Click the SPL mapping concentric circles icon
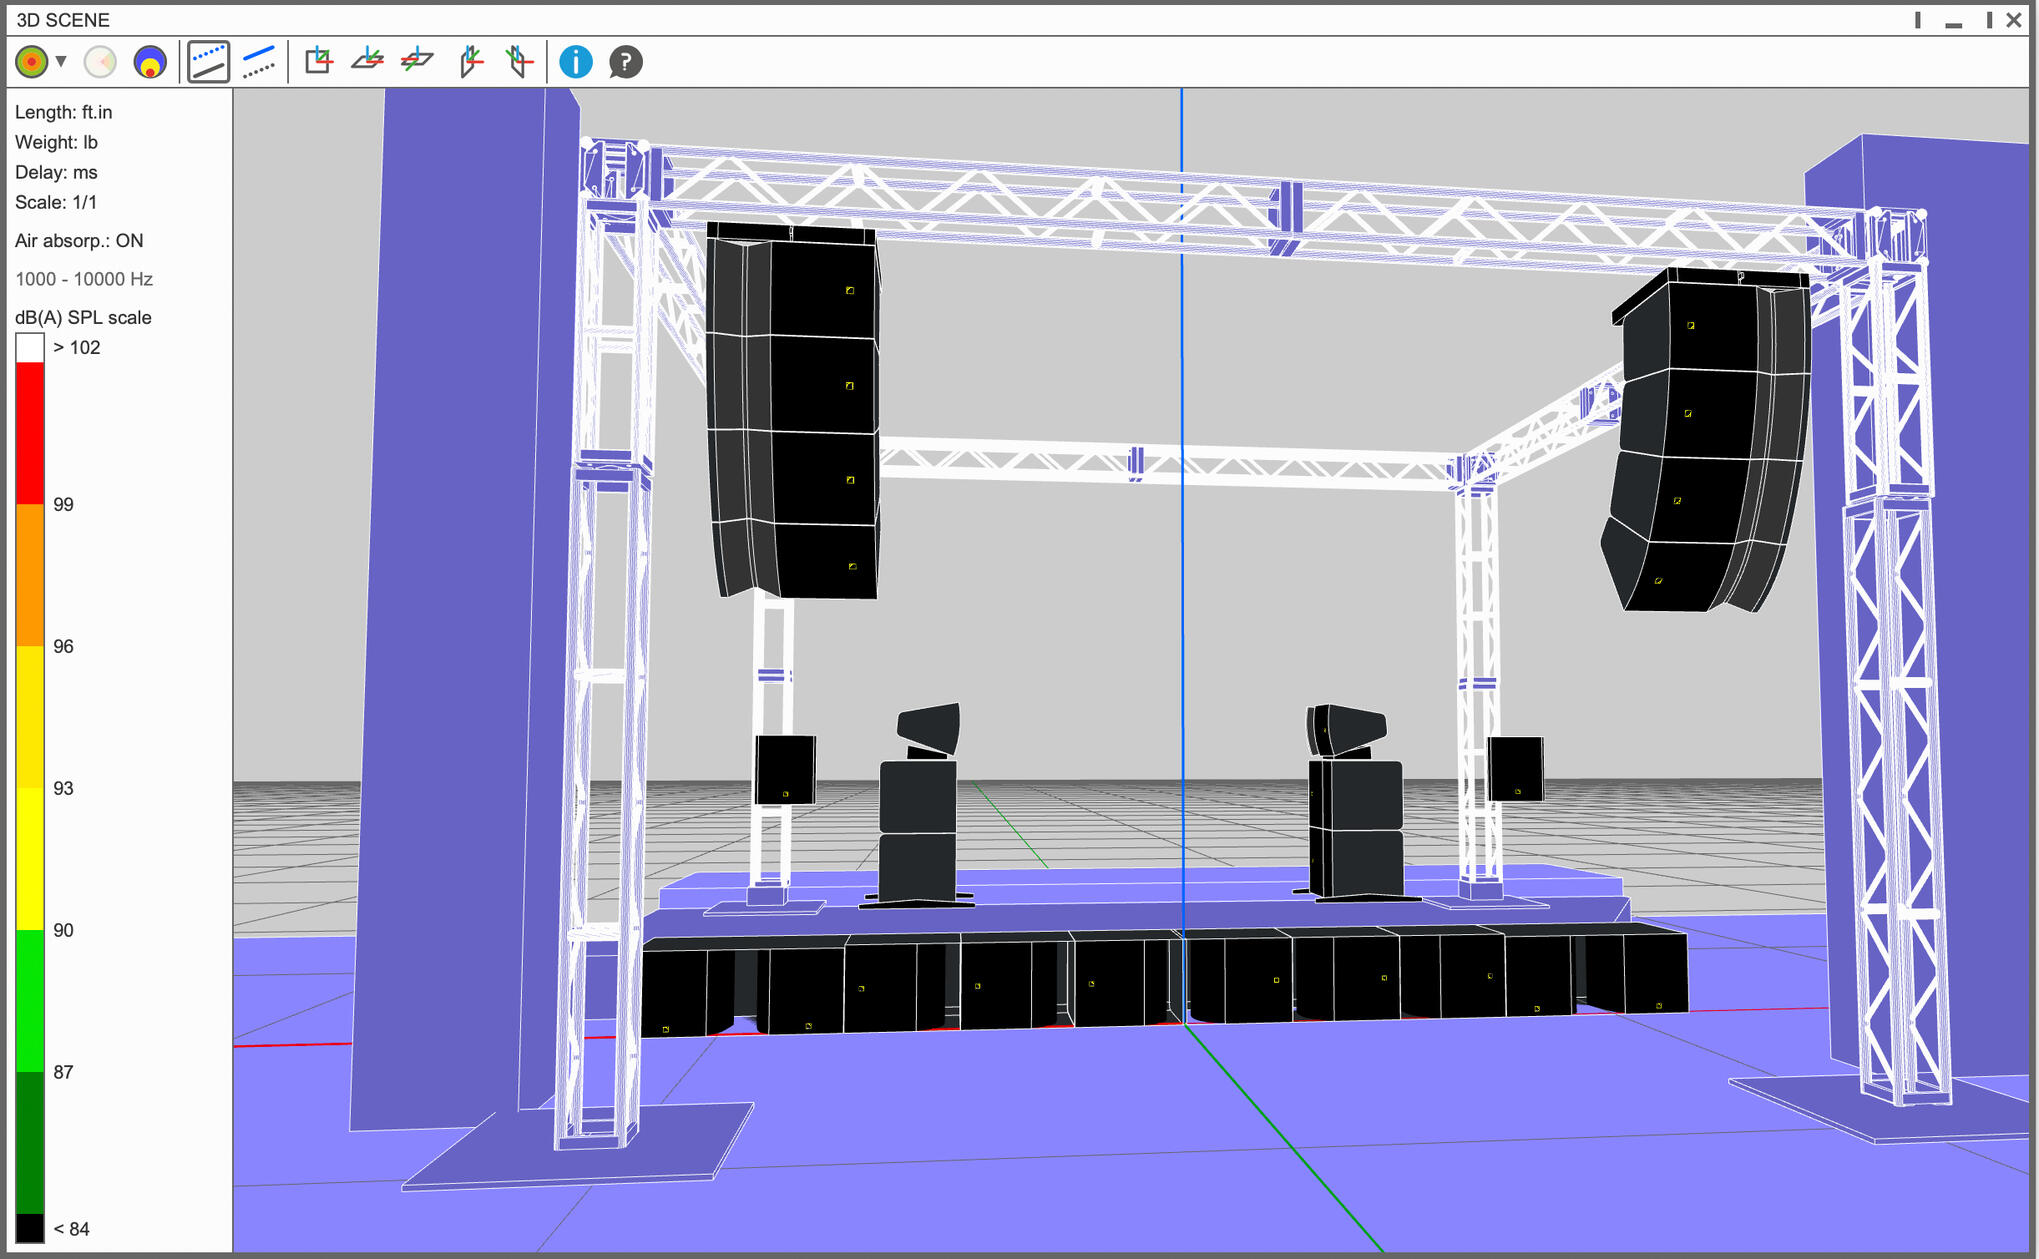Viewport: 2039px width, 1259px height. (x=32, y=62)
